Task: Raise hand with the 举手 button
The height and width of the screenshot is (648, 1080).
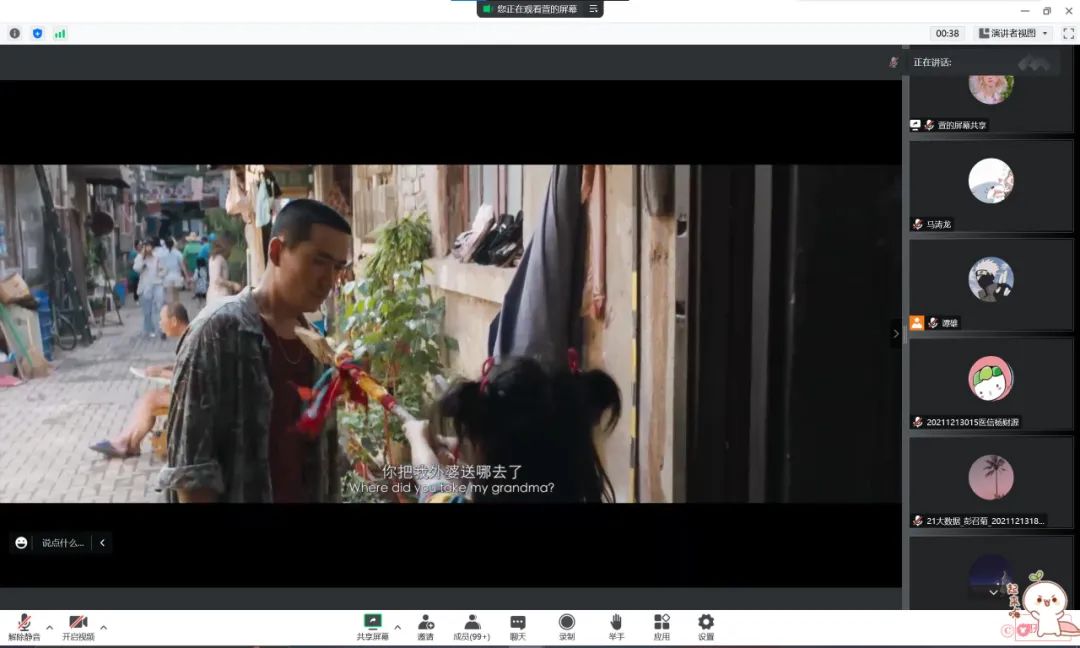Action: (x=616, y=627)
